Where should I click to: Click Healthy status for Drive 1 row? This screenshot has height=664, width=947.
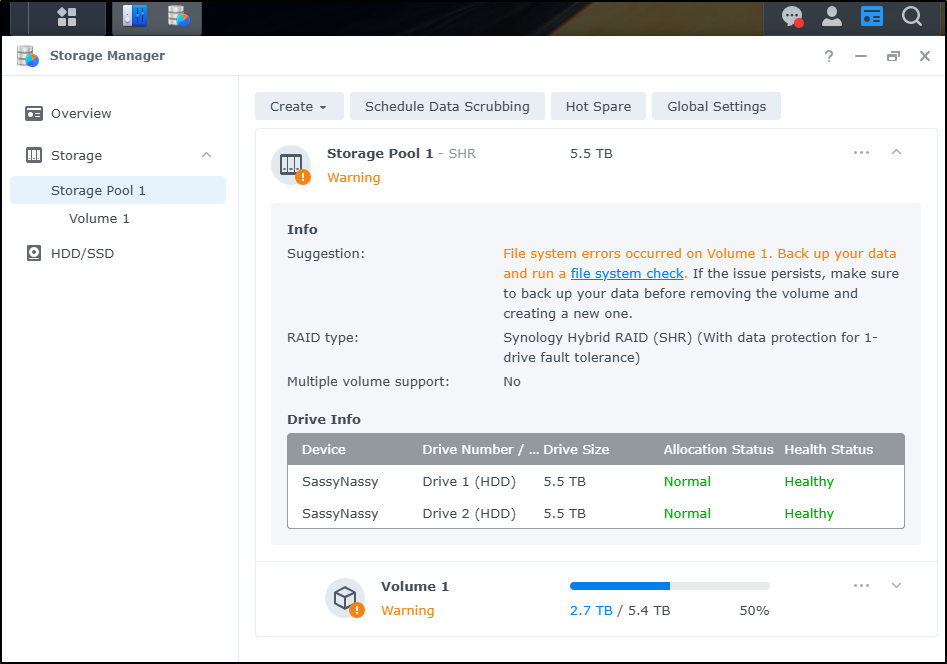[x=809, y=482]
